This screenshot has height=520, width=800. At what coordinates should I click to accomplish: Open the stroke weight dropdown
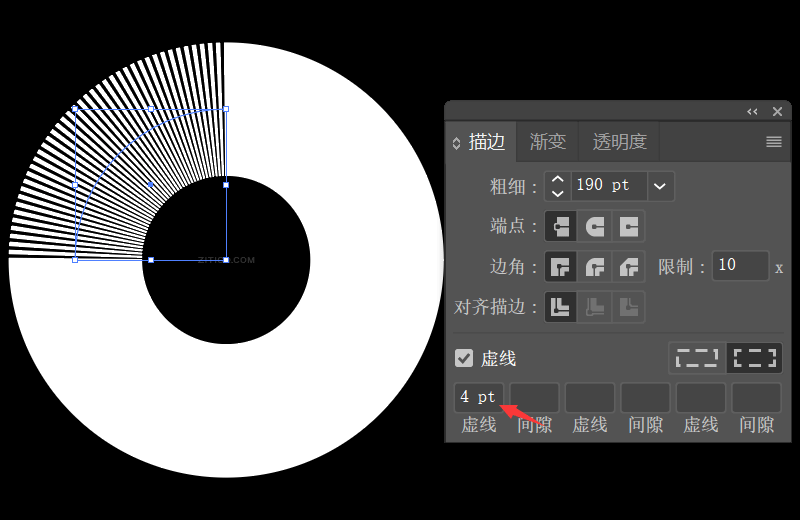659,185
